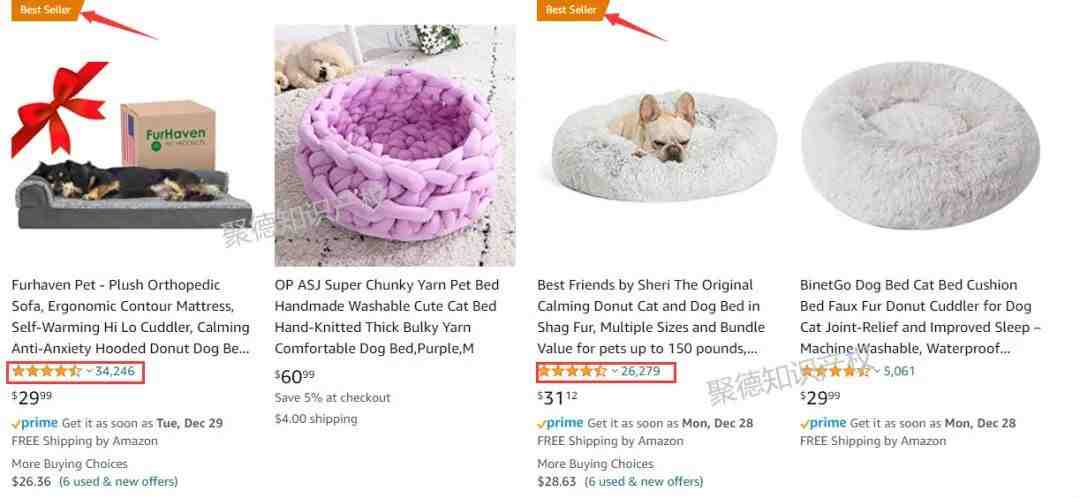This screenshot has width=1080, height=498.
Task: Open the star rating on the Best Friends by Sheri listing
Action: click(572, 371)
